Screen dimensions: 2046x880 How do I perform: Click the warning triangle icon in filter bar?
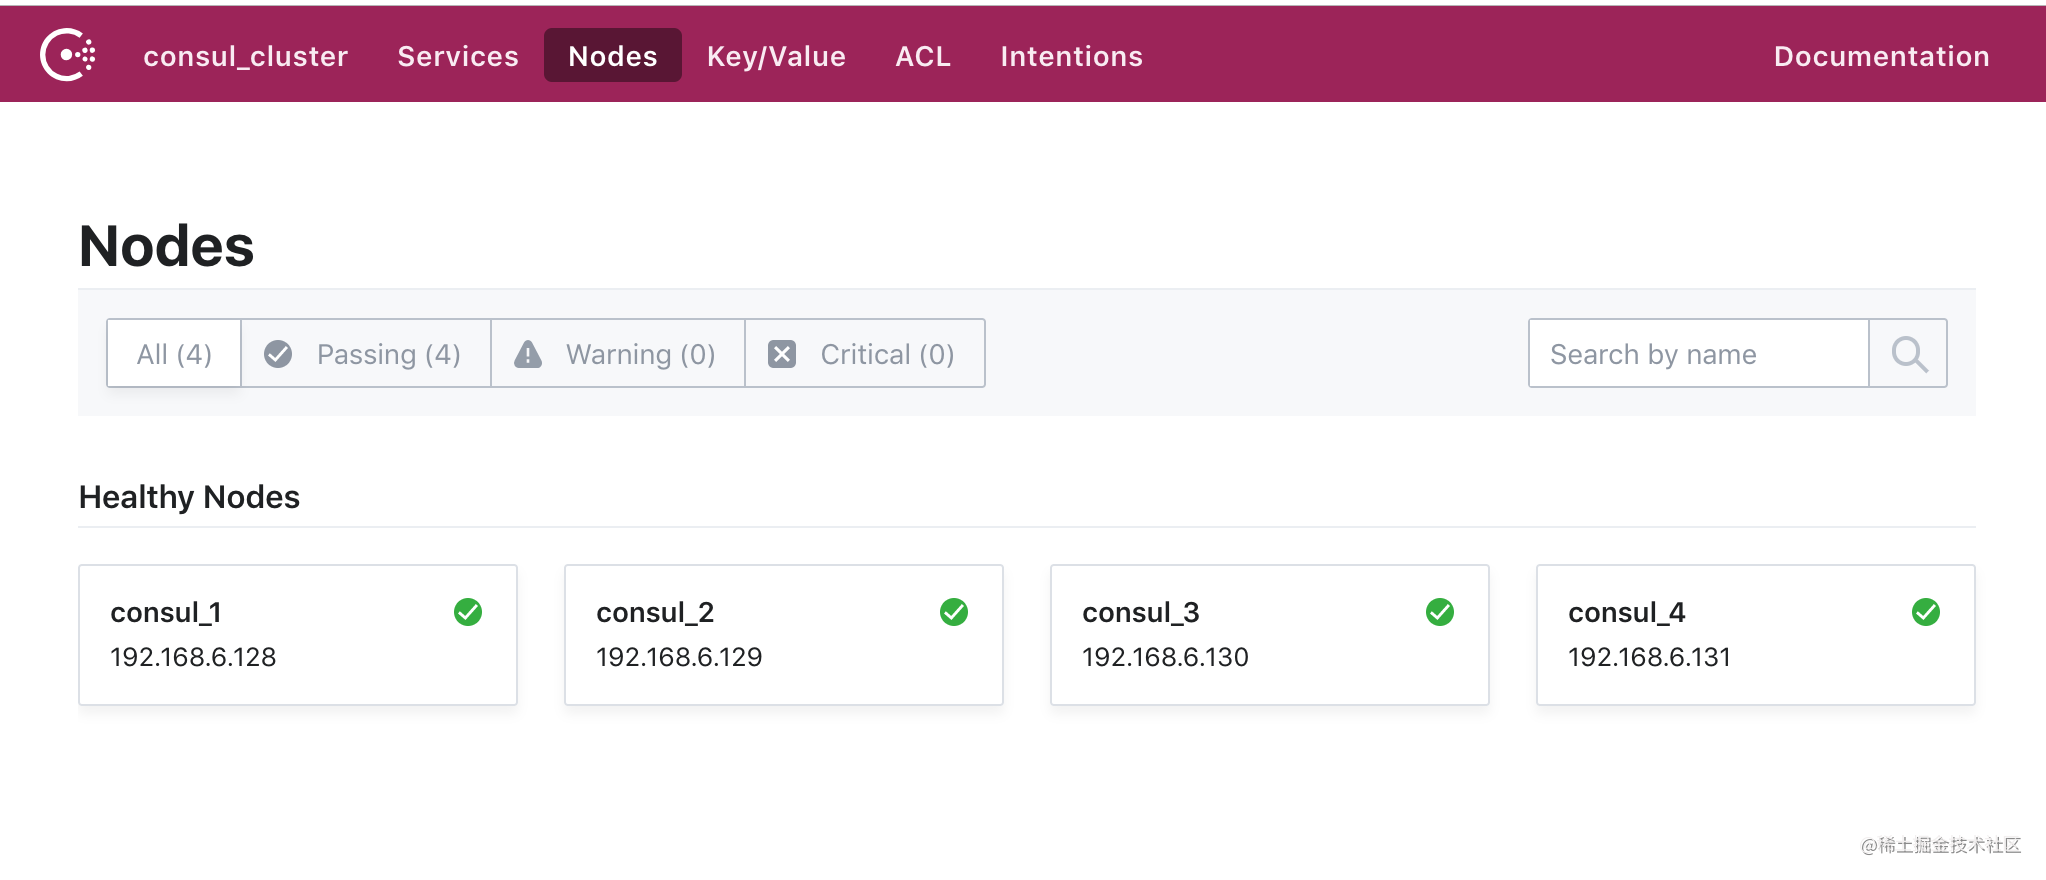tap(527, 353)
